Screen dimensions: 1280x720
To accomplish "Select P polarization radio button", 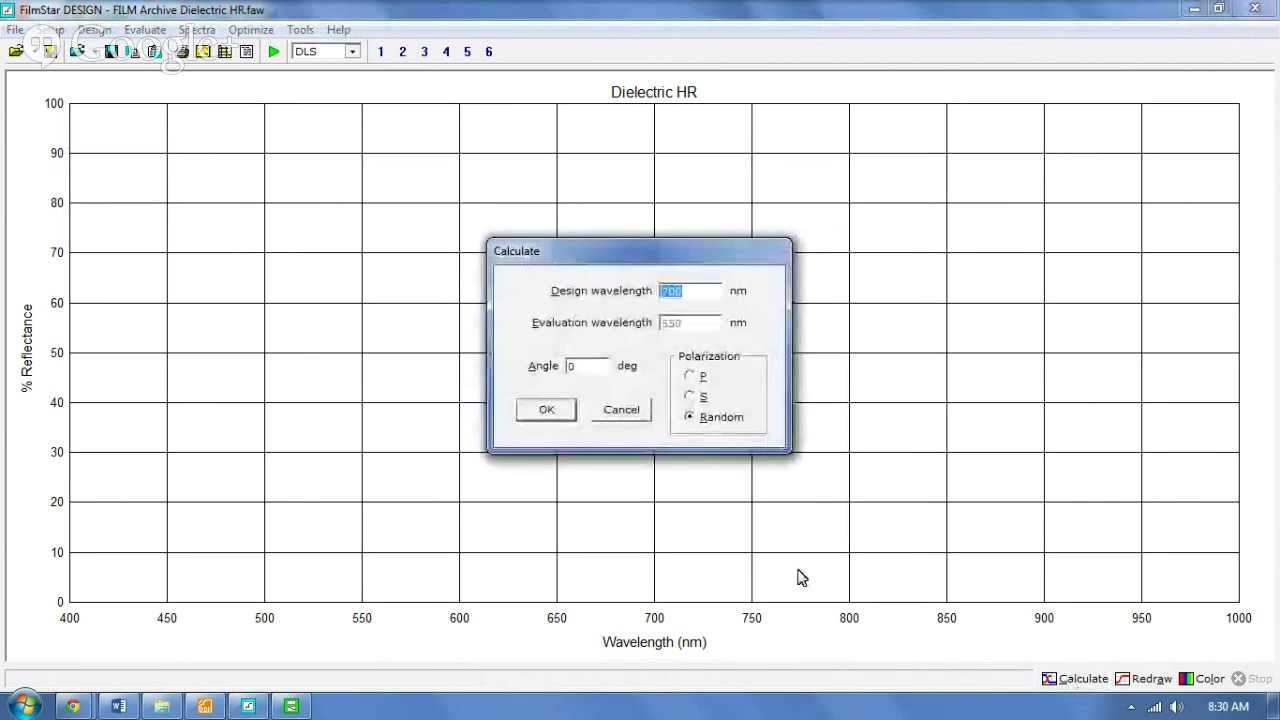I will click(x=689, y=376).
